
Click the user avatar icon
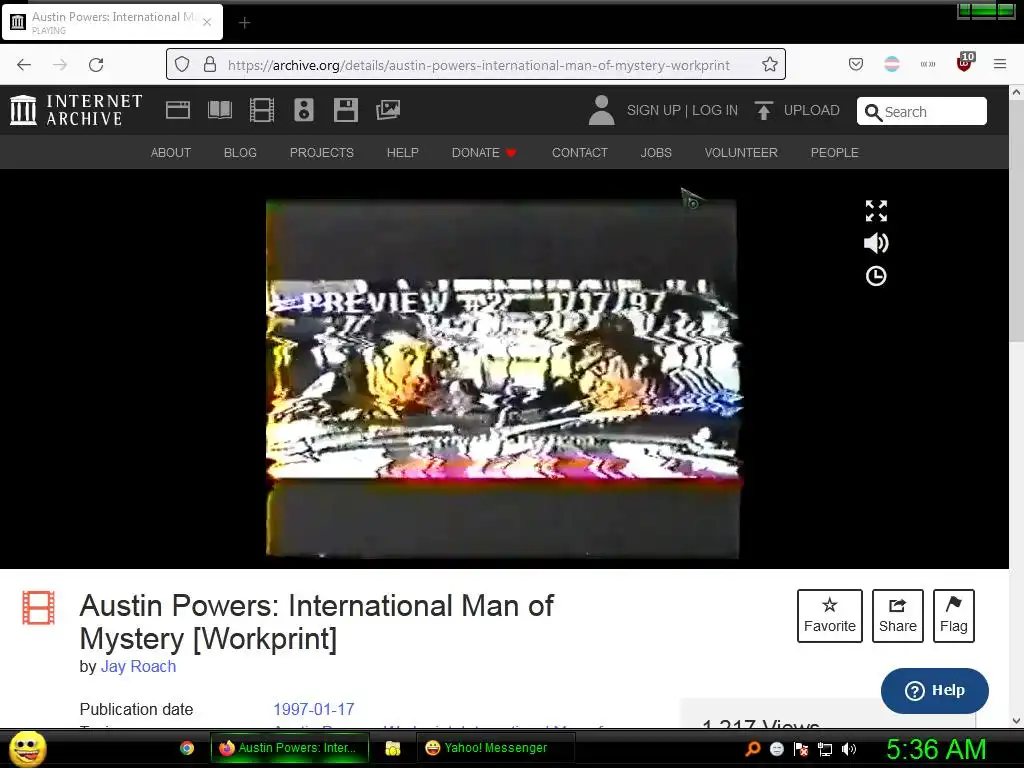(x=601, y=110)
